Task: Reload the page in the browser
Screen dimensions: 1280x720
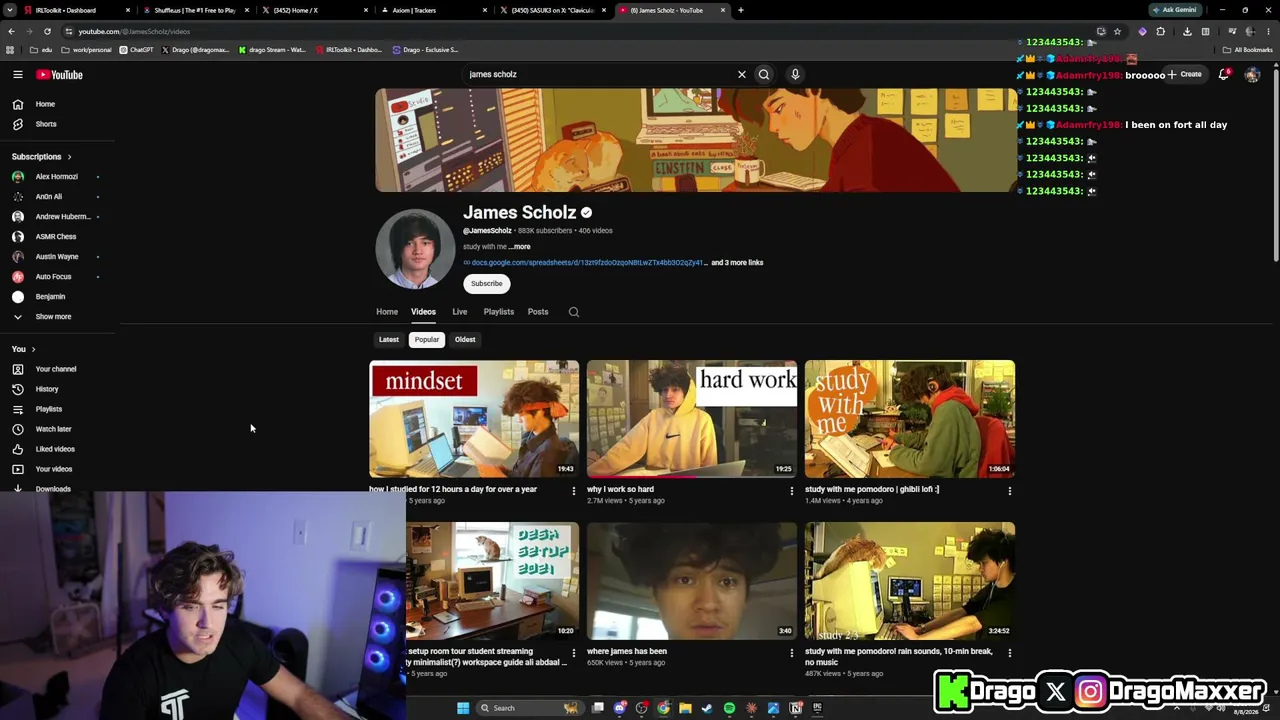Action: click(x=47, y=31)
